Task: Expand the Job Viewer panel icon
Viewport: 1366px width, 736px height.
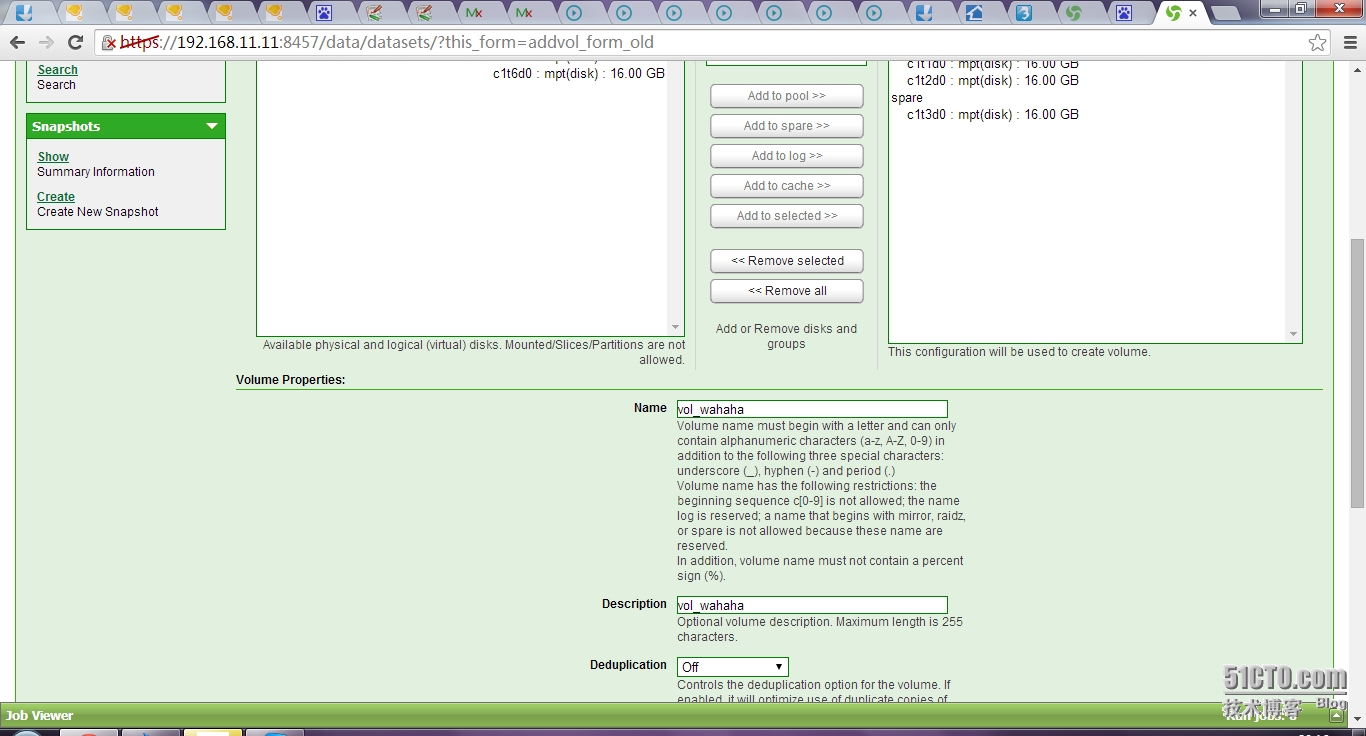Action: [1337, 715]
